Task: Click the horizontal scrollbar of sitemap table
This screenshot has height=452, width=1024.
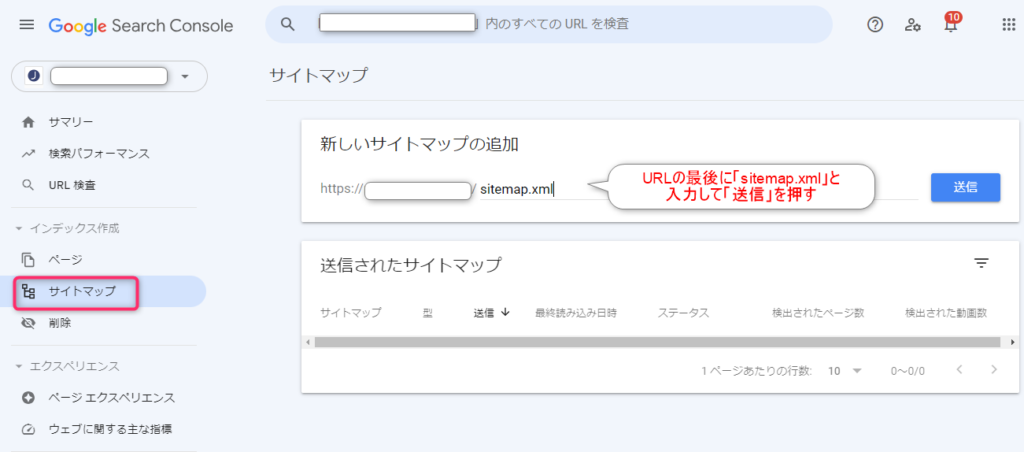Action: (x=656, y=342)
